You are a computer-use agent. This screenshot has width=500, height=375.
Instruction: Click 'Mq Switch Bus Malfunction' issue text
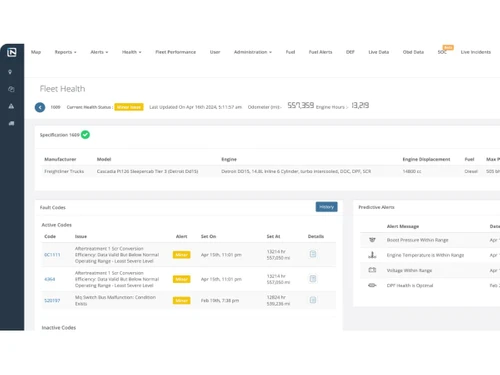[x=115, y=300]
